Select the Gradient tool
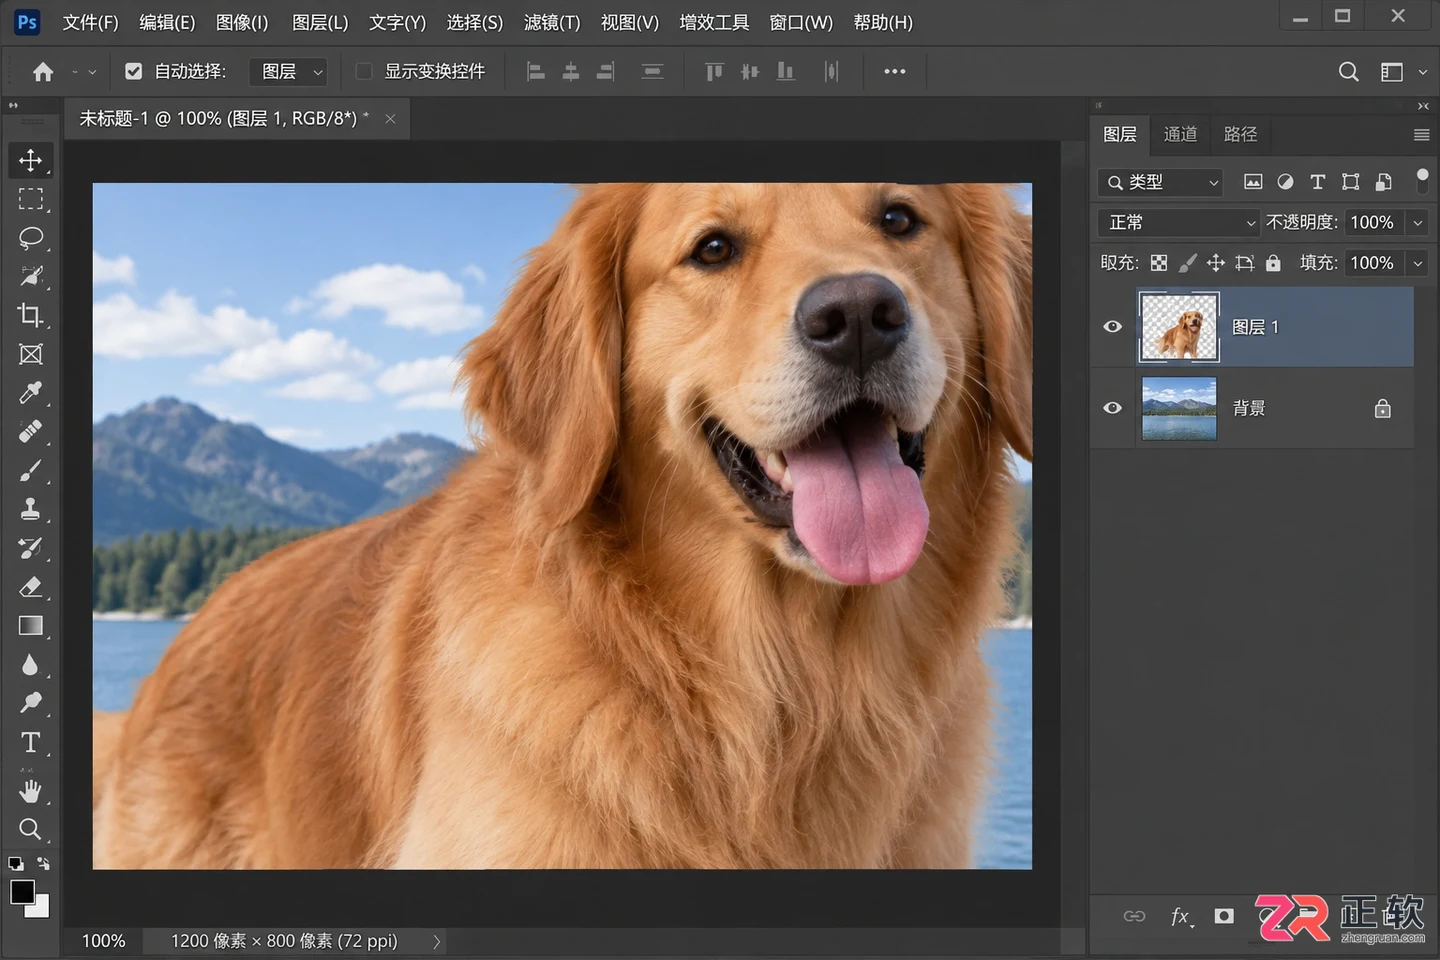 pyautogui.click(x=30, y=626)
